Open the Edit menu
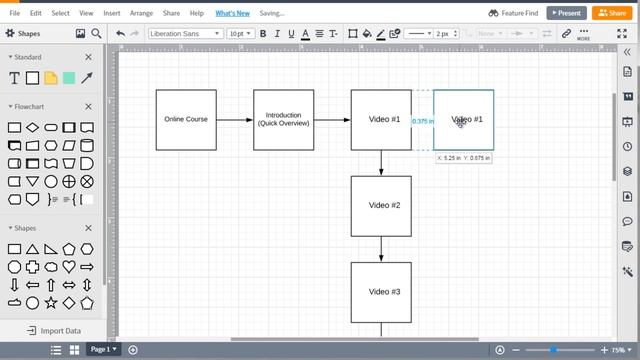Image resolution: width=640 pixels, height=360 pixels. (x=36, y=13)
